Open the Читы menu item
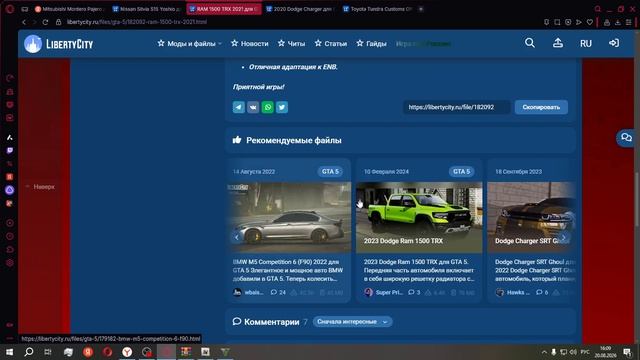The image size is (640, 360). click(291, 43)
